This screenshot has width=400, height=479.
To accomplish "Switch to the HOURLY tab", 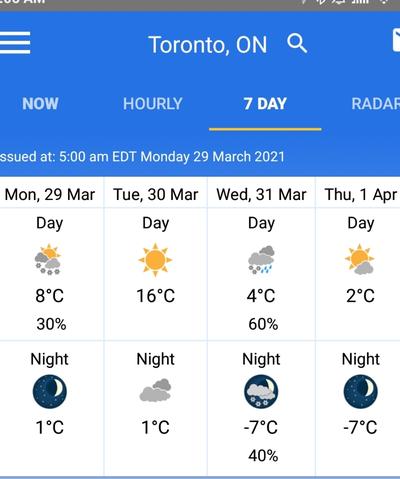I will (x=153, y=104).
